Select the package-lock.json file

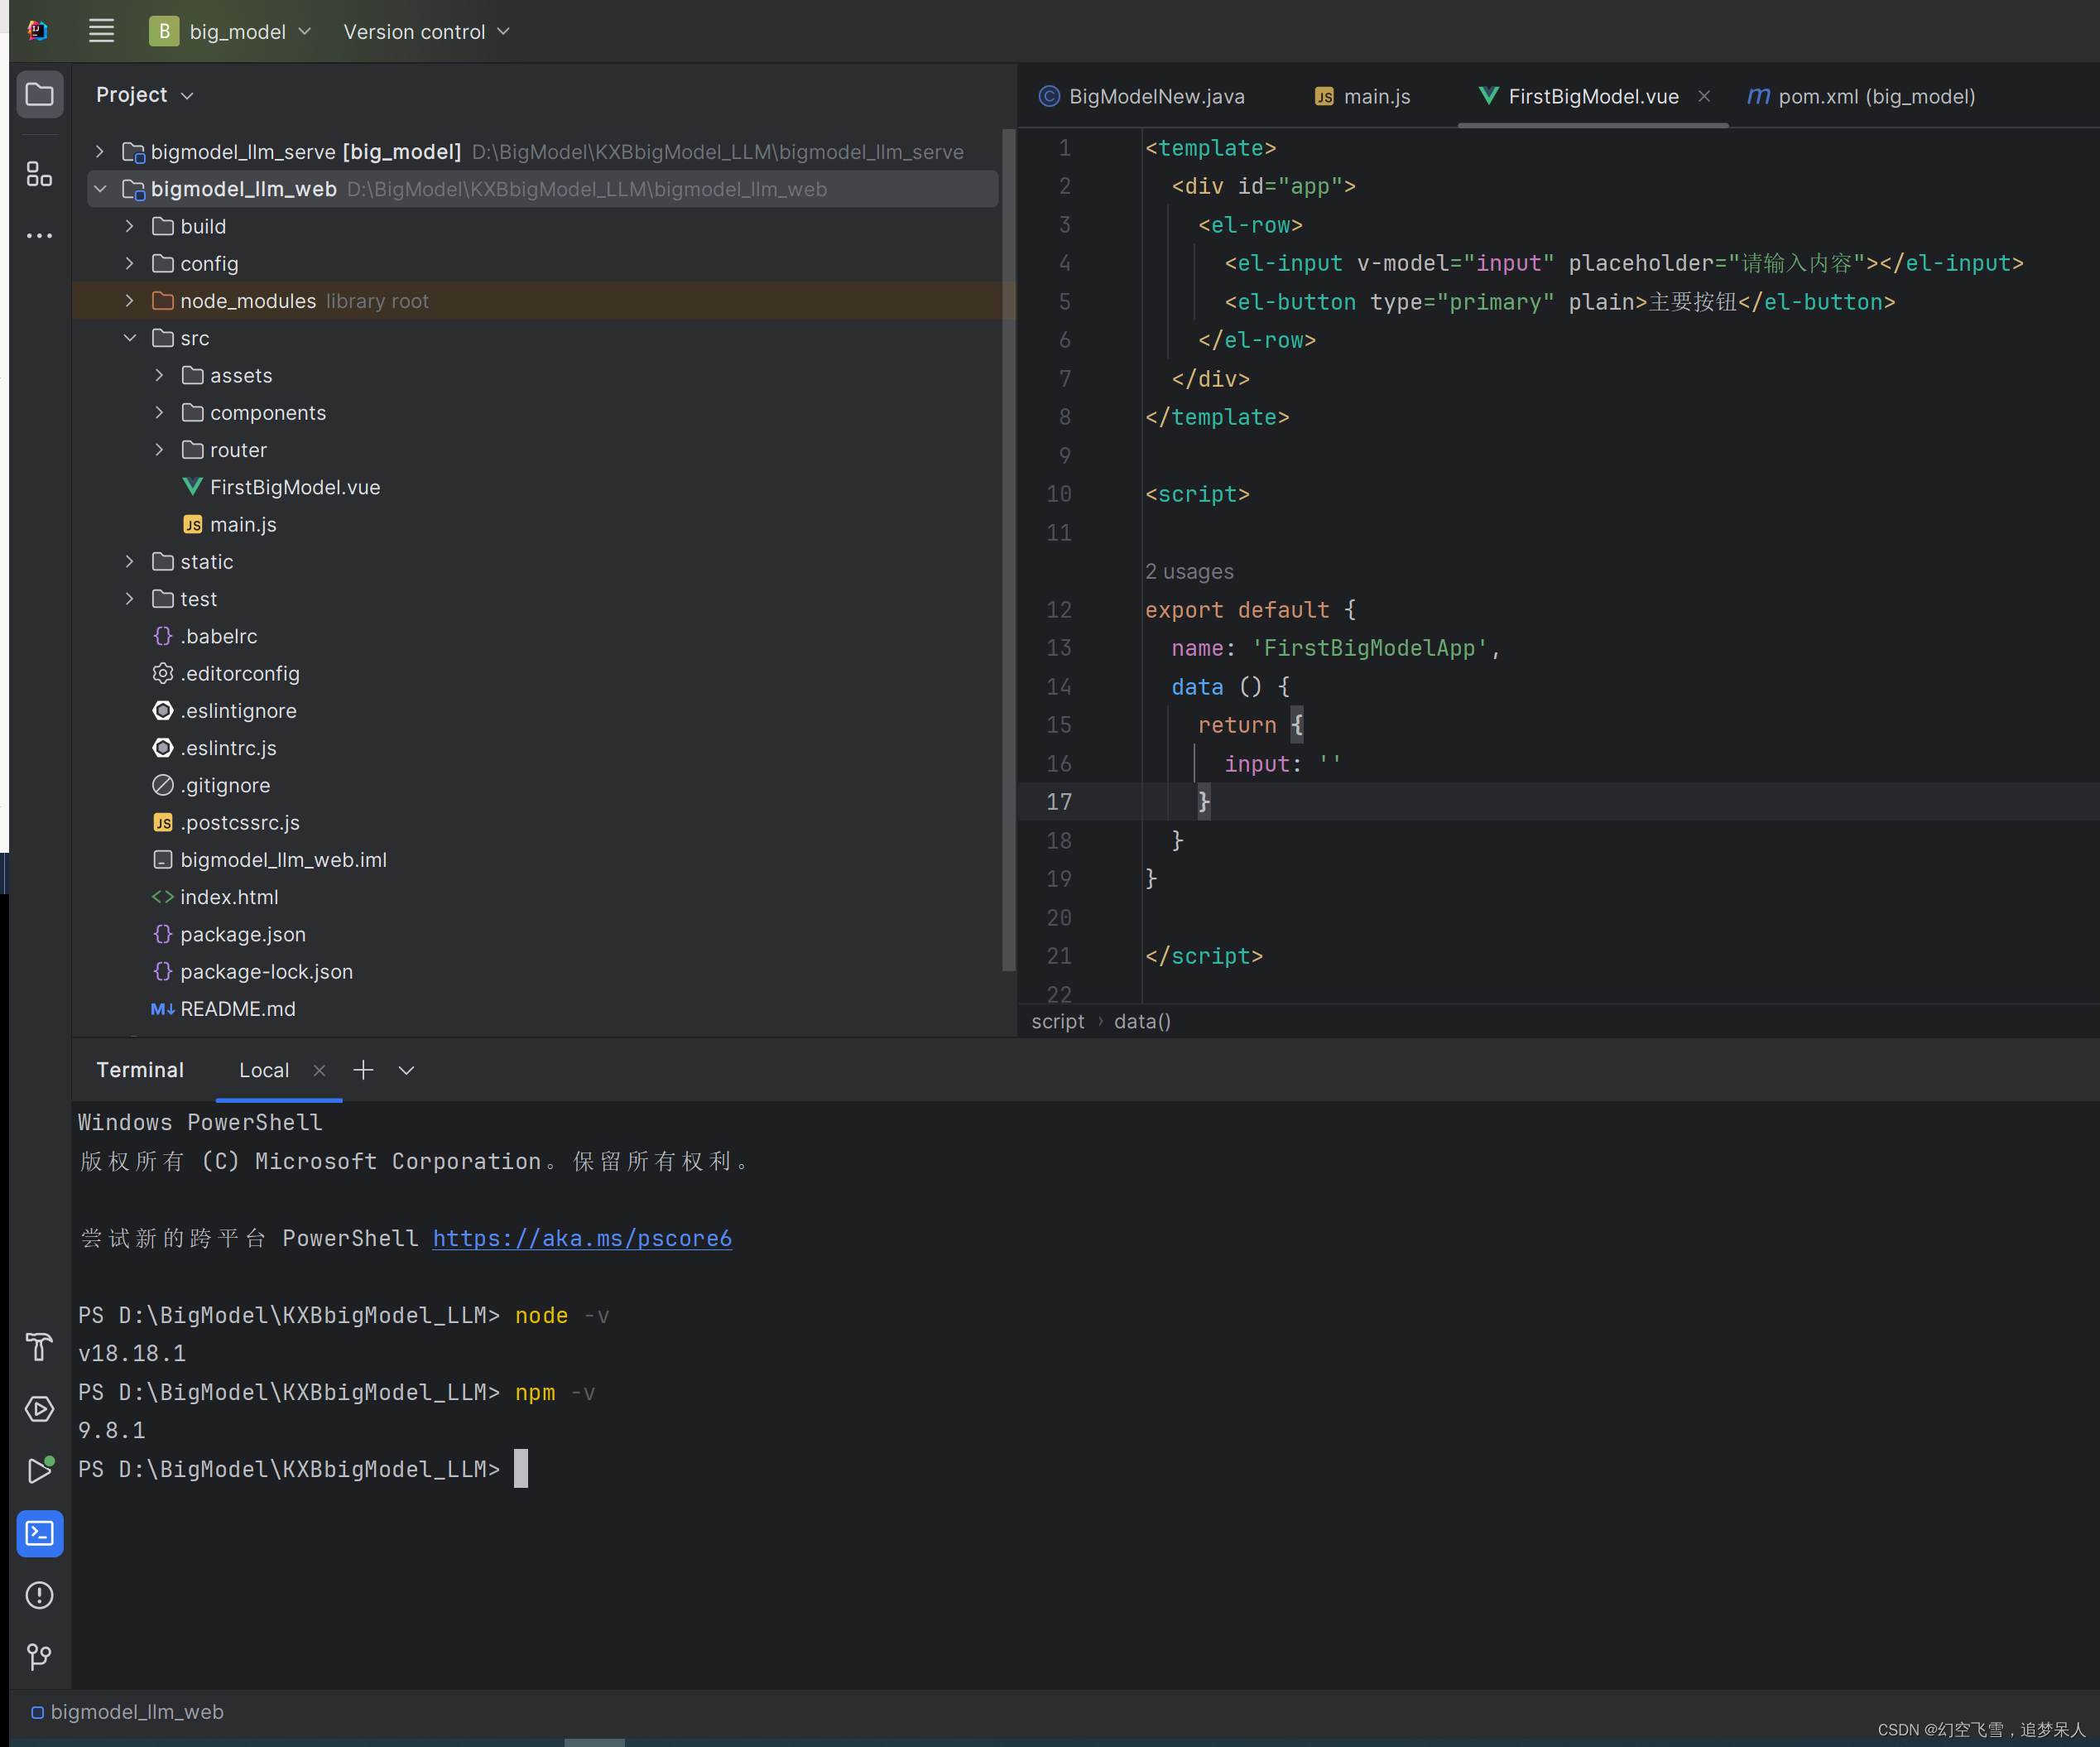click(x=252, y=972)
